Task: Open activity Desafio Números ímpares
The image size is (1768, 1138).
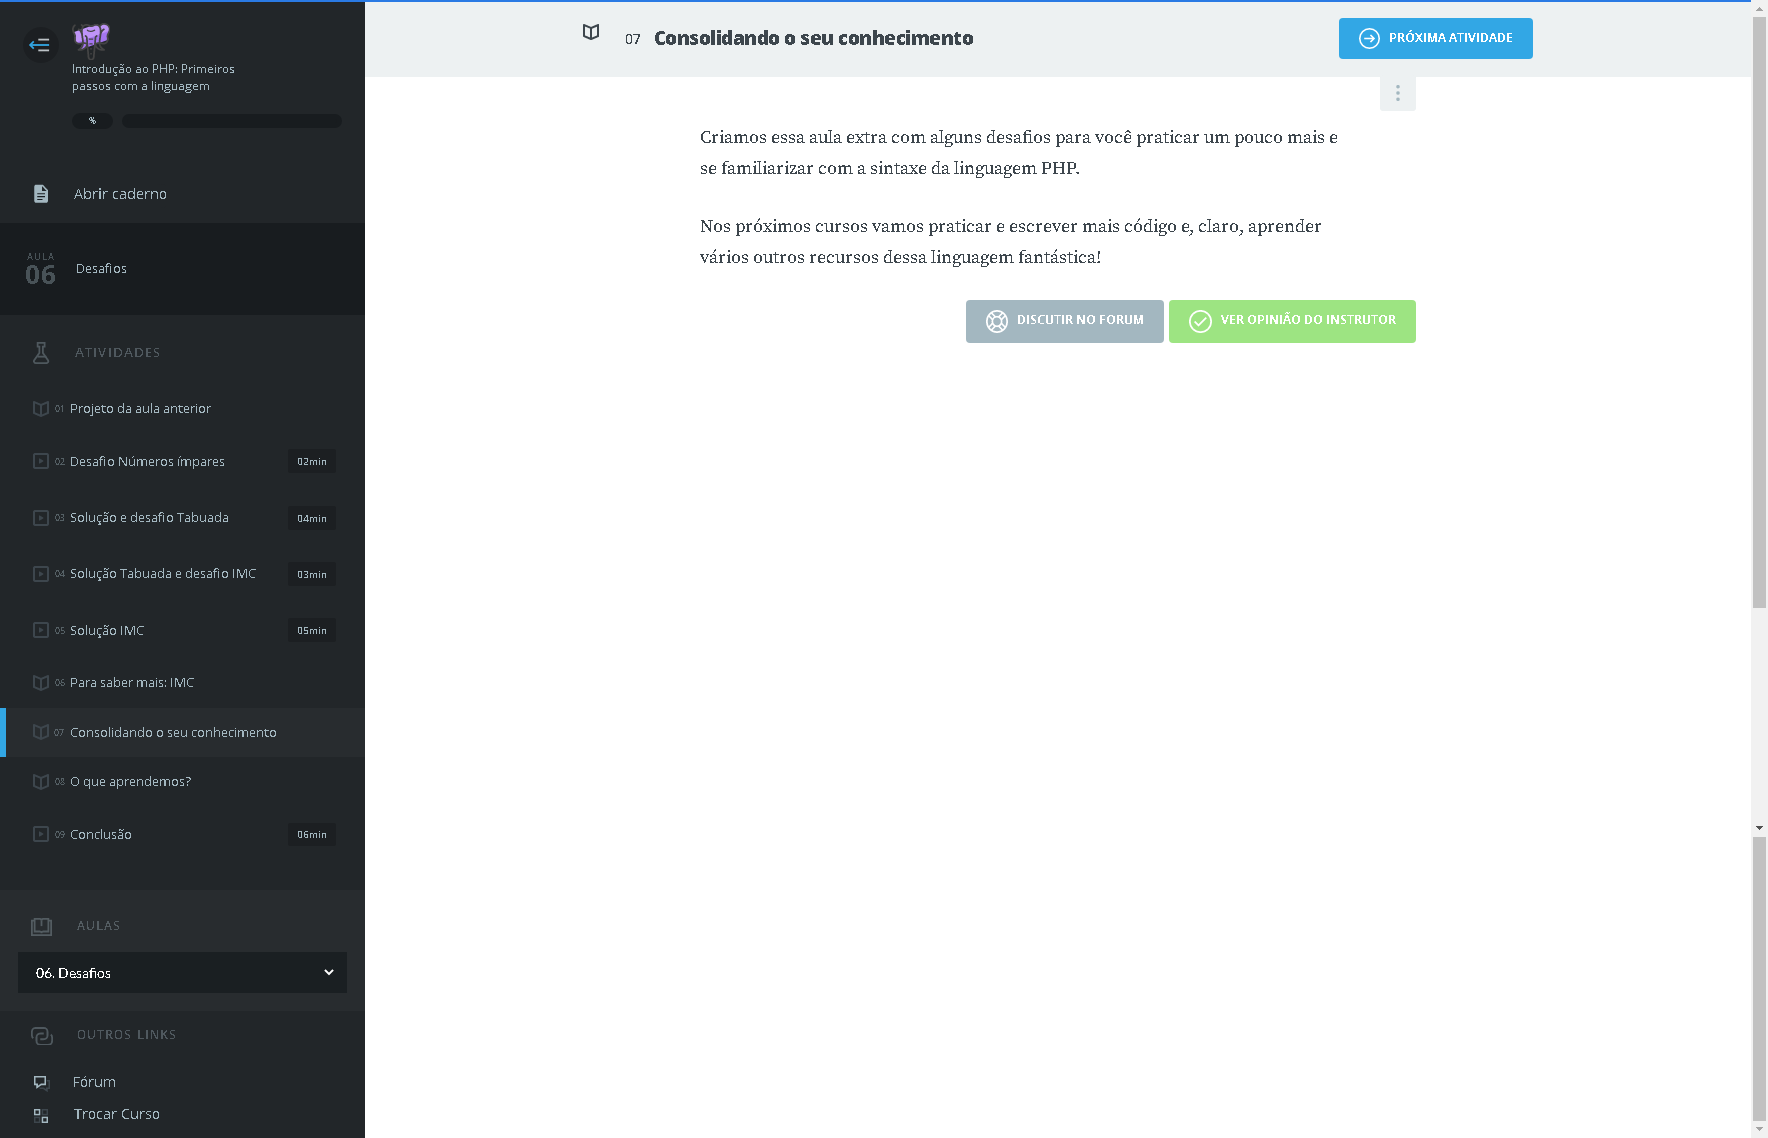Action: (x=147, y=462)
